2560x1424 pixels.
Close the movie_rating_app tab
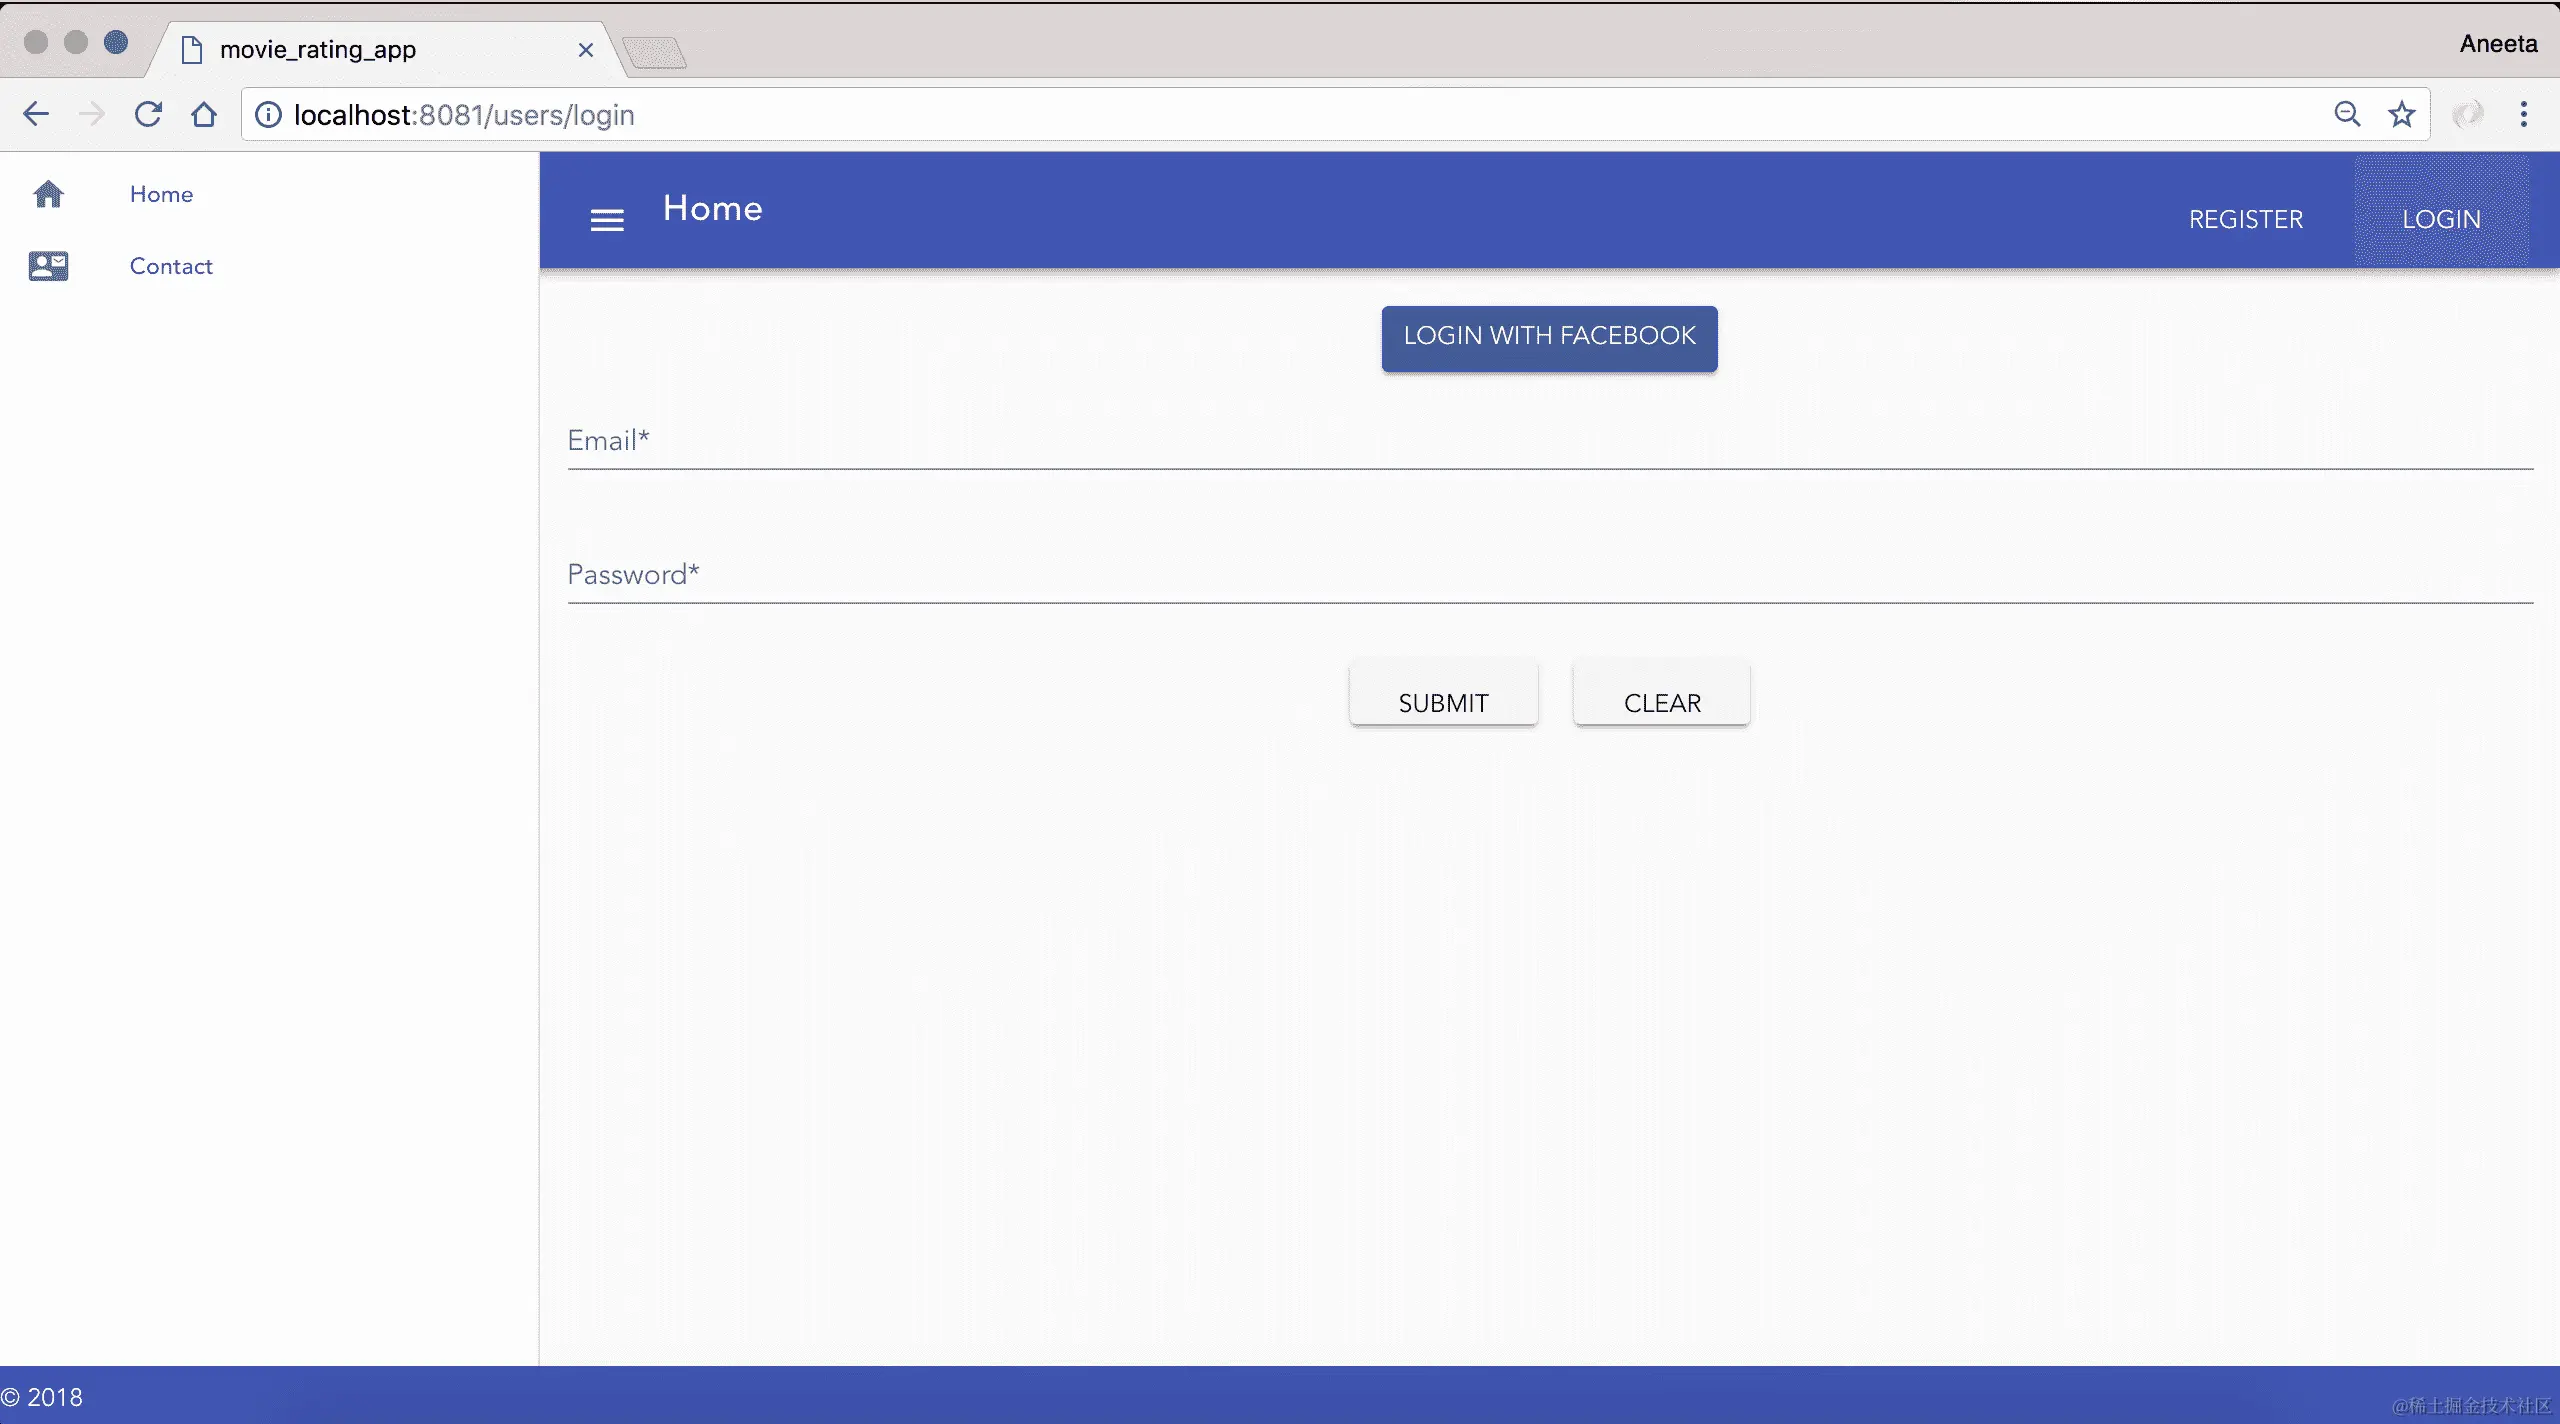tap(586, 50)
